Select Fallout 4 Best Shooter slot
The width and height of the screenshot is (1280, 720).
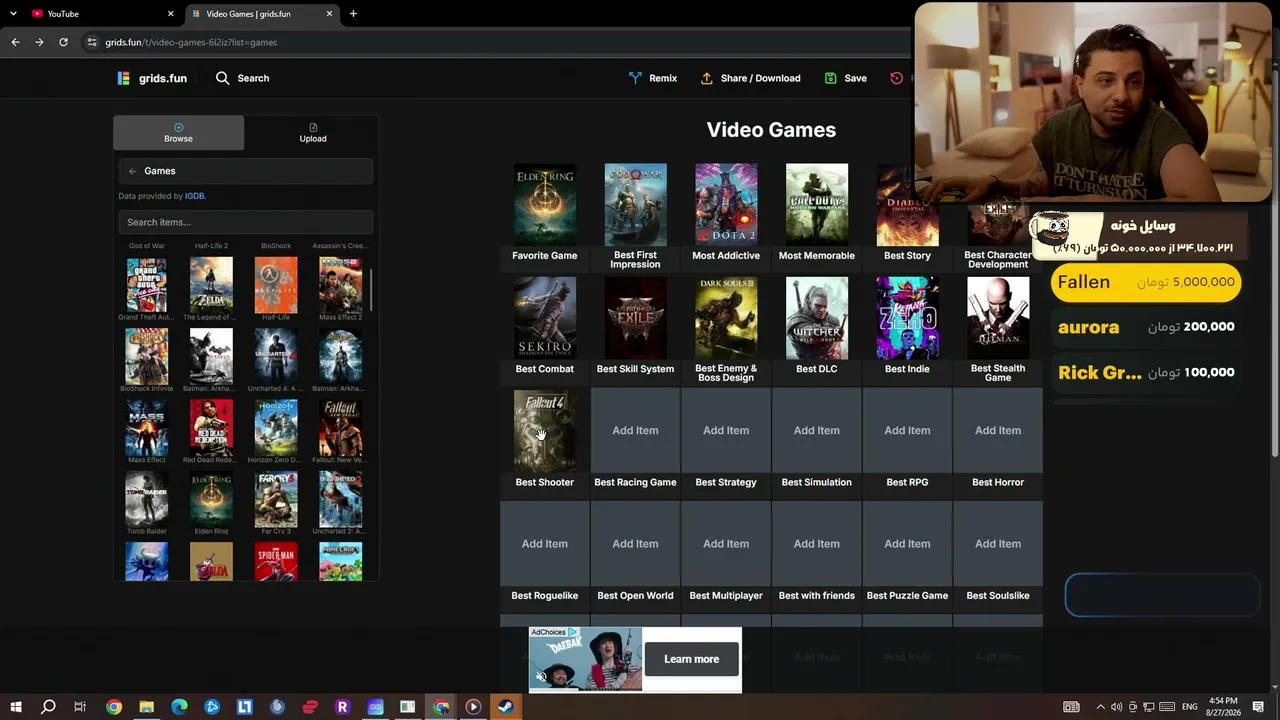(x=545, y=431)
